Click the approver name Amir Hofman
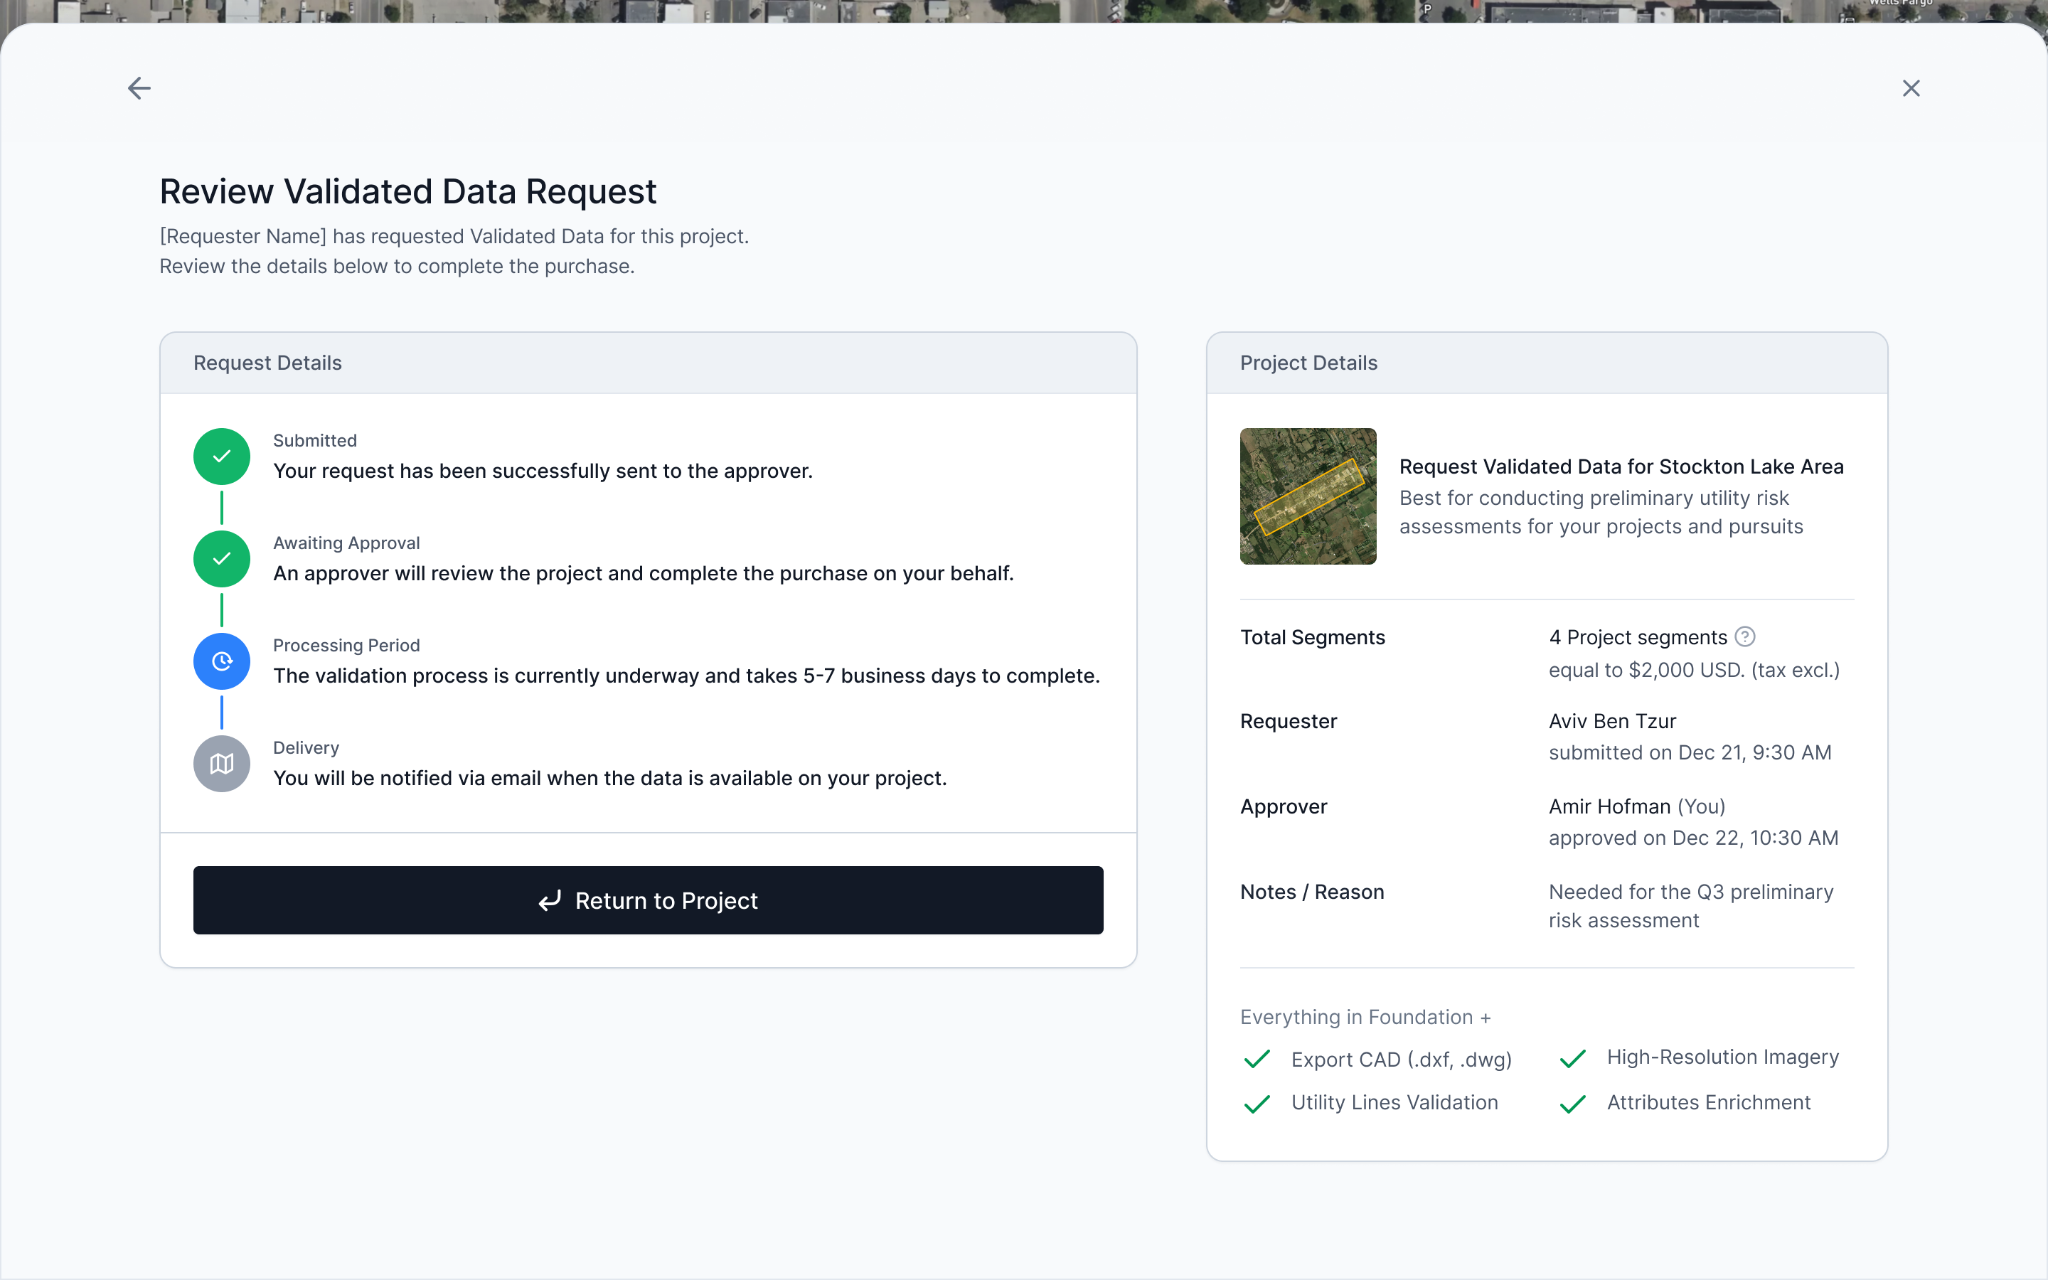 pyautogui.click(x=1609, y=806)
